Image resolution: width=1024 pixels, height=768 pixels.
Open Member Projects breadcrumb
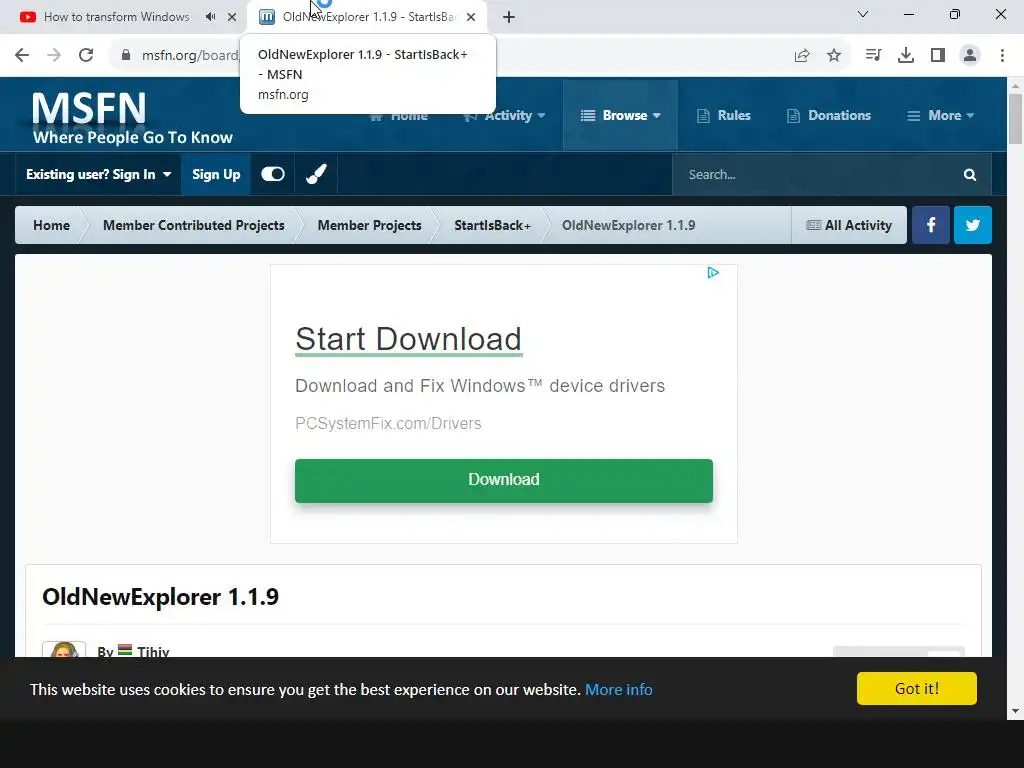[x=369, y=225]
